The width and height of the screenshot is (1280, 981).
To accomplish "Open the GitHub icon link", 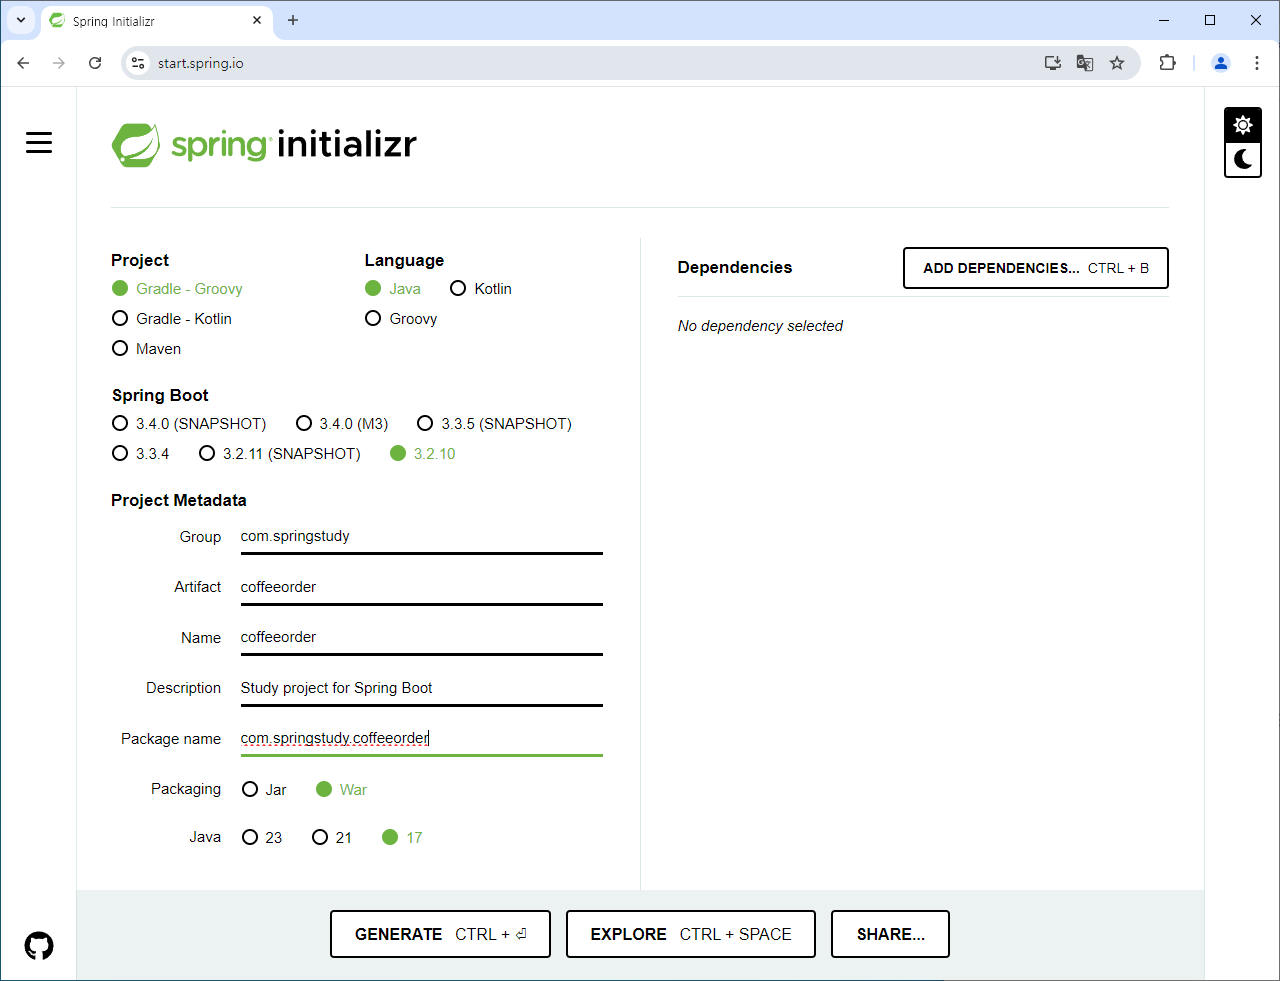I will pos(39,945).
